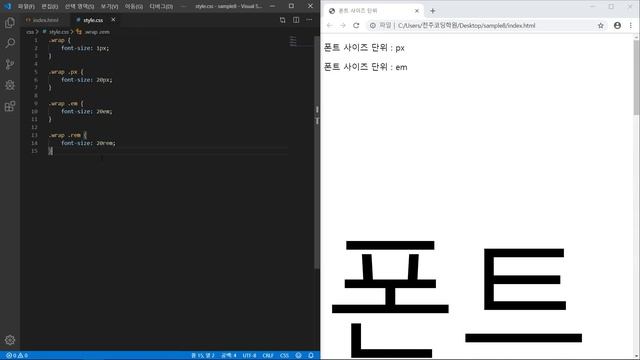
Task: Select the style.css editor tab
Action: point(93,20)
